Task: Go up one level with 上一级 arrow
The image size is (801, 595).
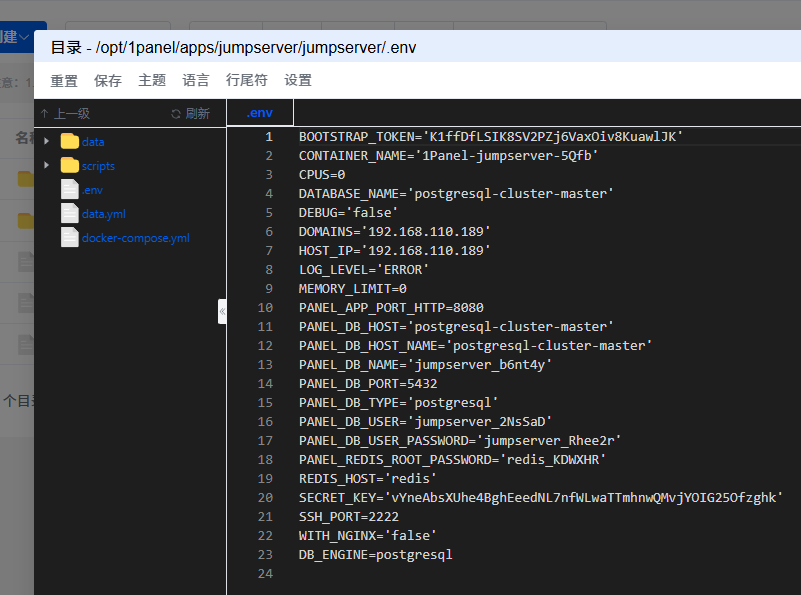Action: tap(45, 114)
